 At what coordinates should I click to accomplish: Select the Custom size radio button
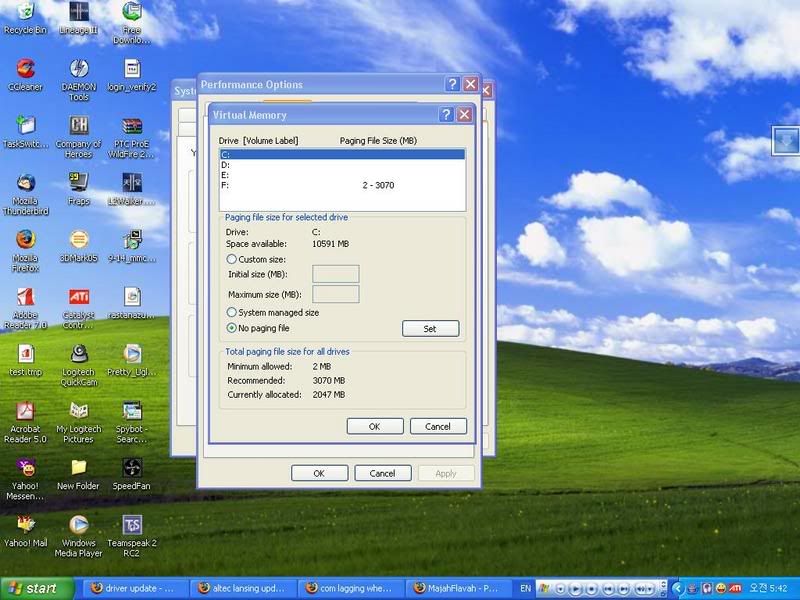click(x=232, y=259)
